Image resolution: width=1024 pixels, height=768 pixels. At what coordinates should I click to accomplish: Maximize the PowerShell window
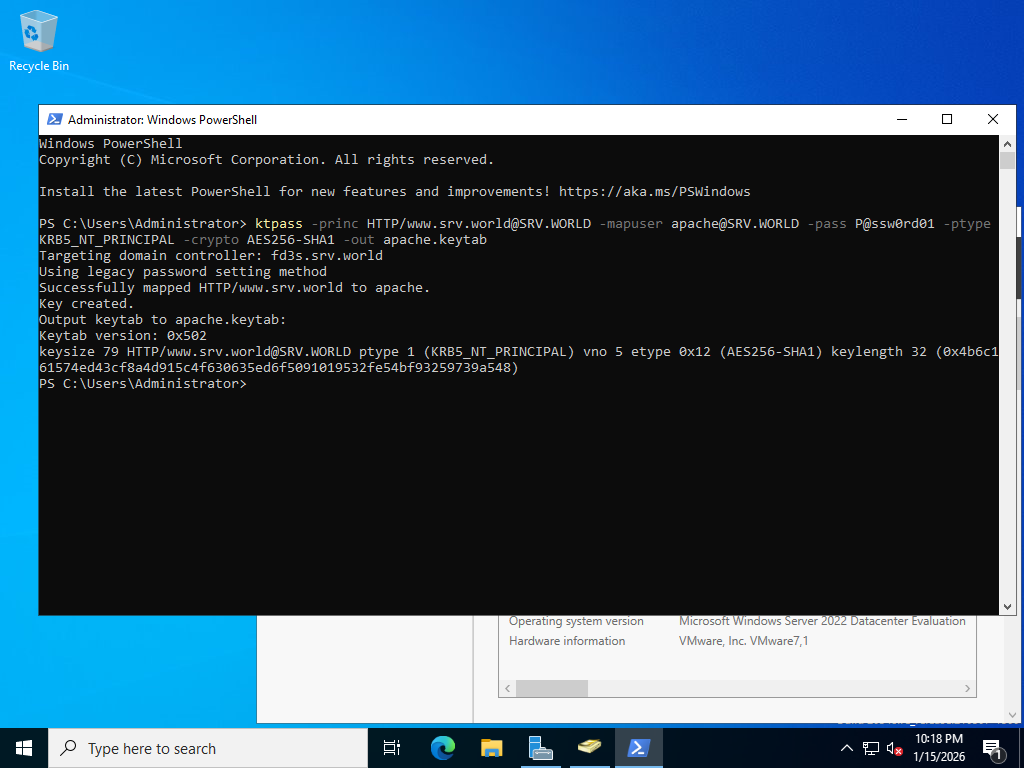pyautogui.click(x=947, y=119)
